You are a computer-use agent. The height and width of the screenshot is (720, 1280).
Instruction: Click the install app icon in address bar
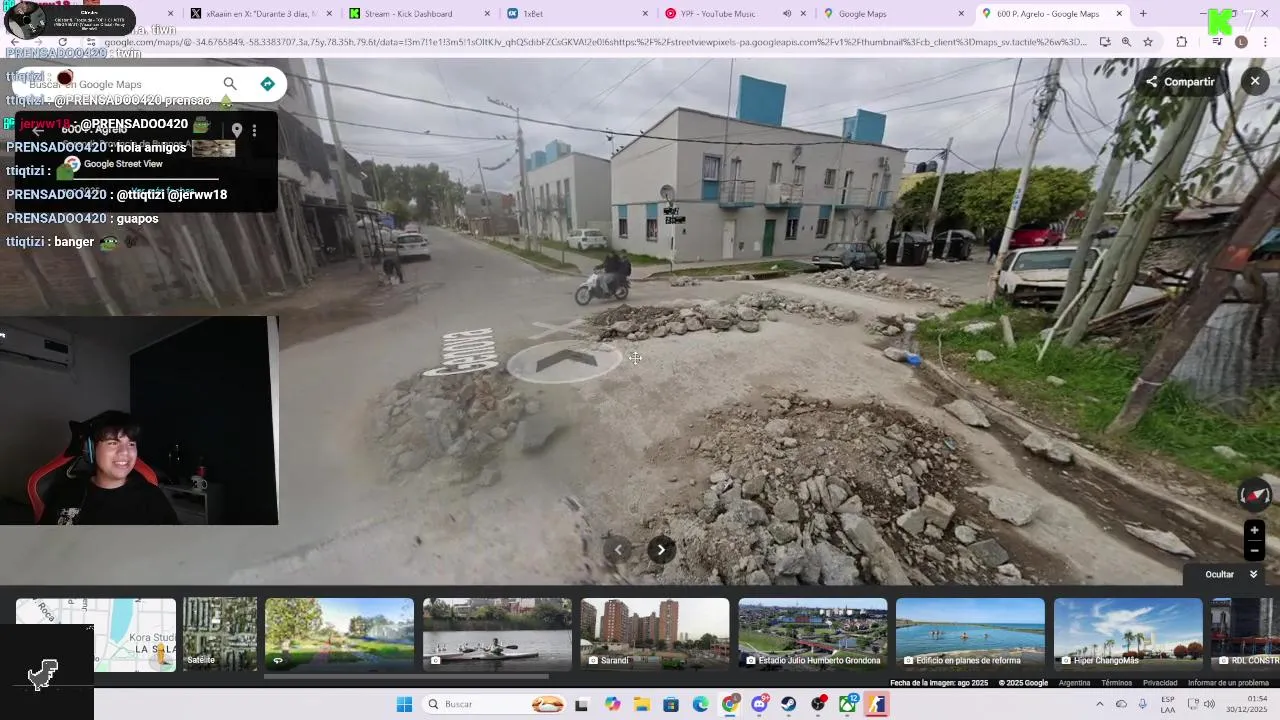coord(1104,42)
